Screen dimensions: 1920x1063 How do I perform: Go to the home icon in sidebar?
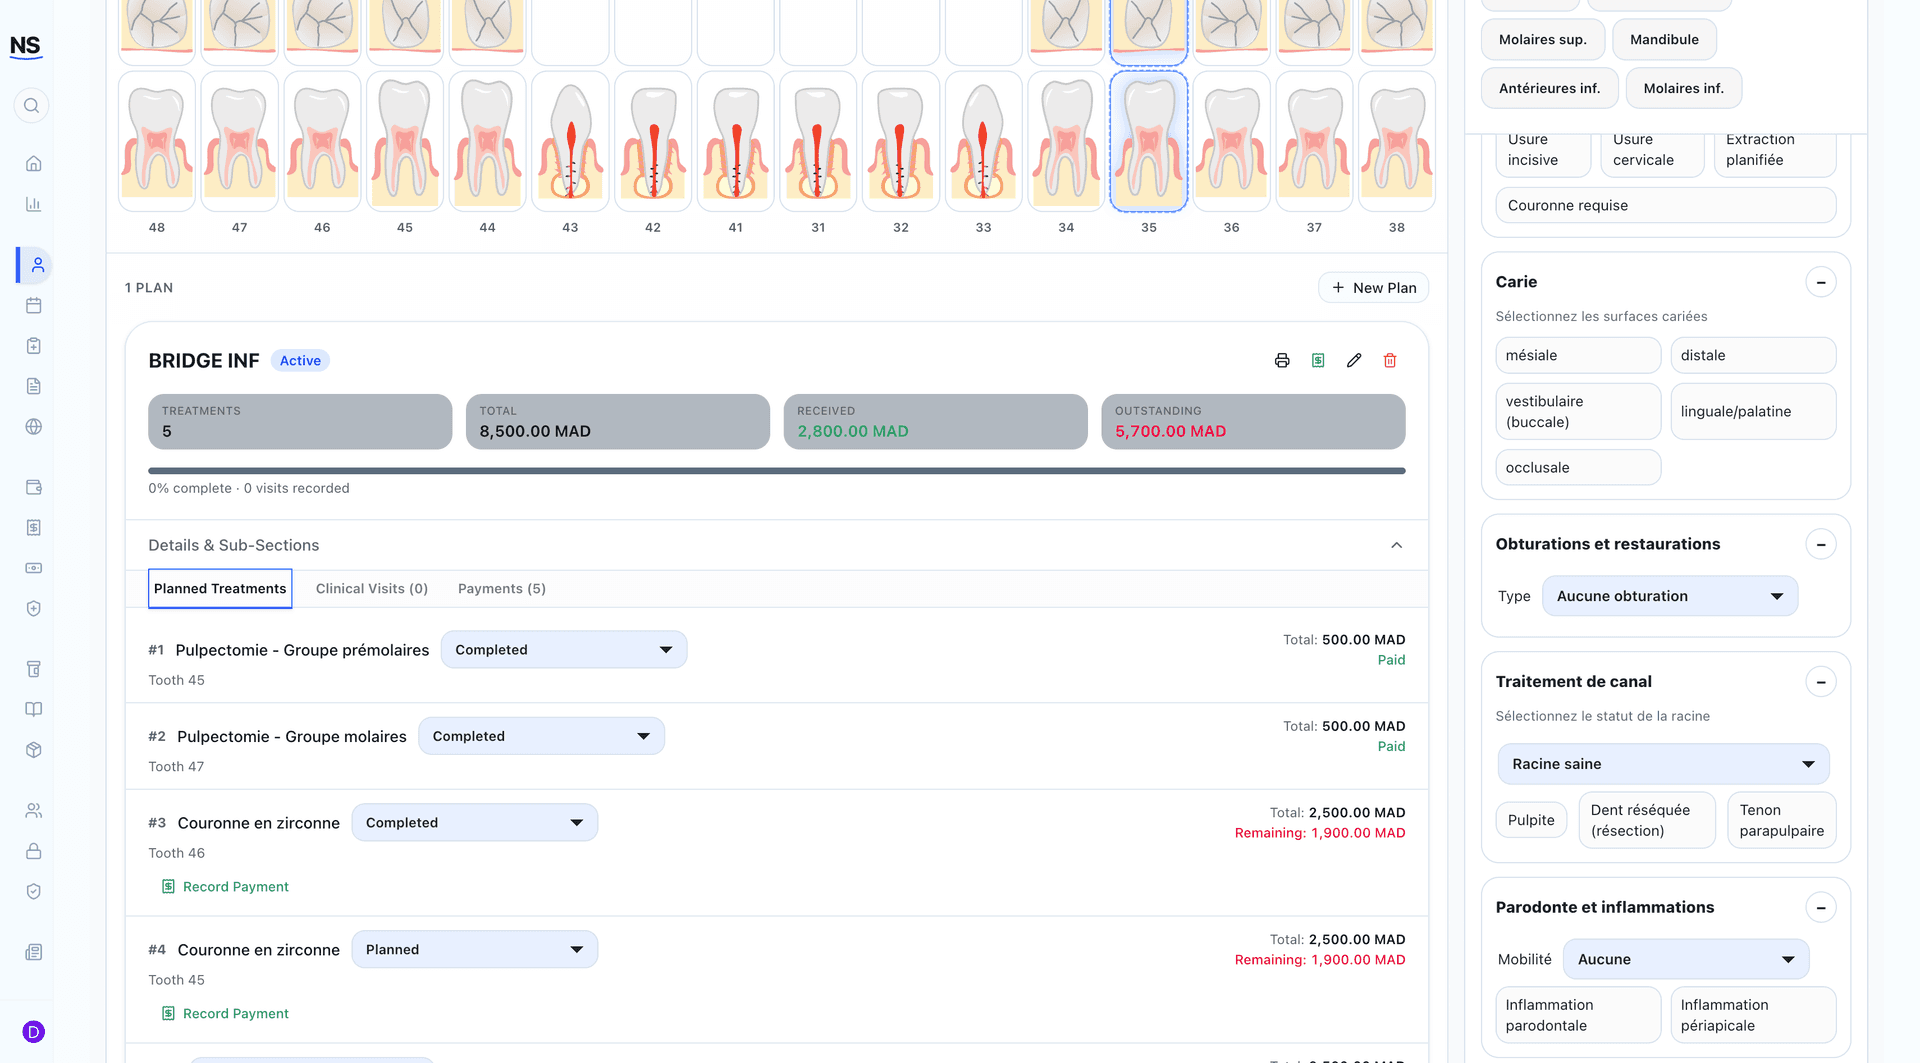[x=33, y=164]
